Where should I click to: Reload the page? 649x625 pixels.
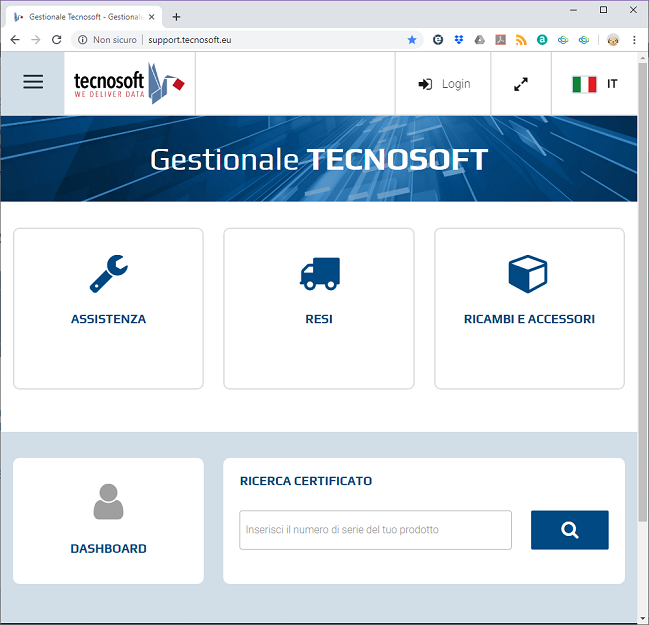[57, 40]
